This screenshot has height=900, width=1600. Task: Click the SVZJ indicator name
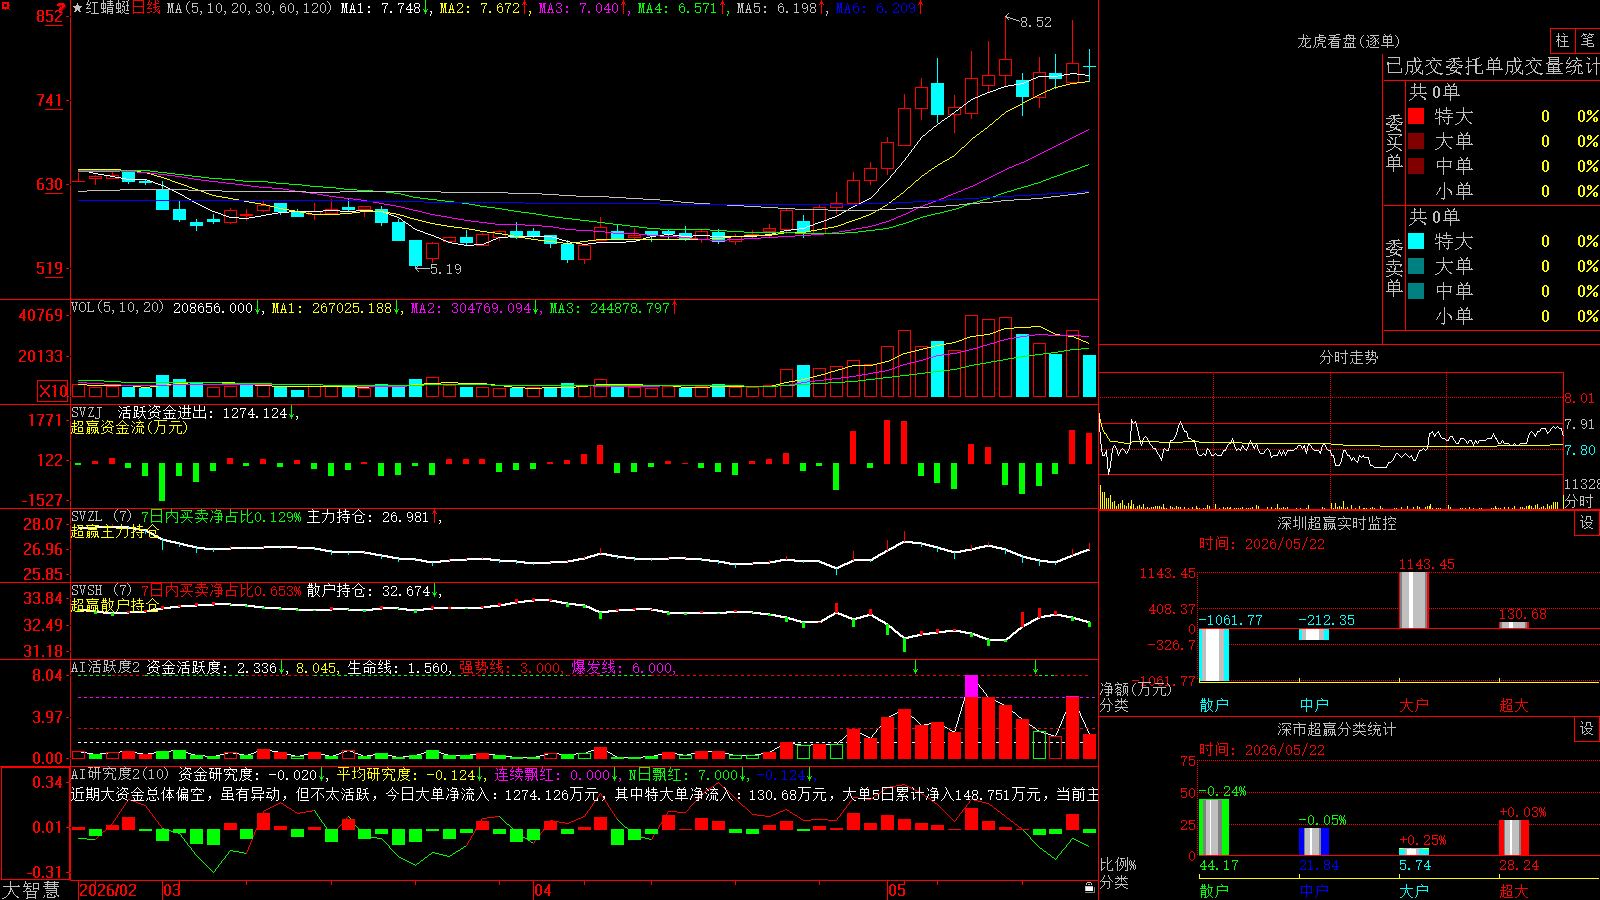(x=87, y=412)
